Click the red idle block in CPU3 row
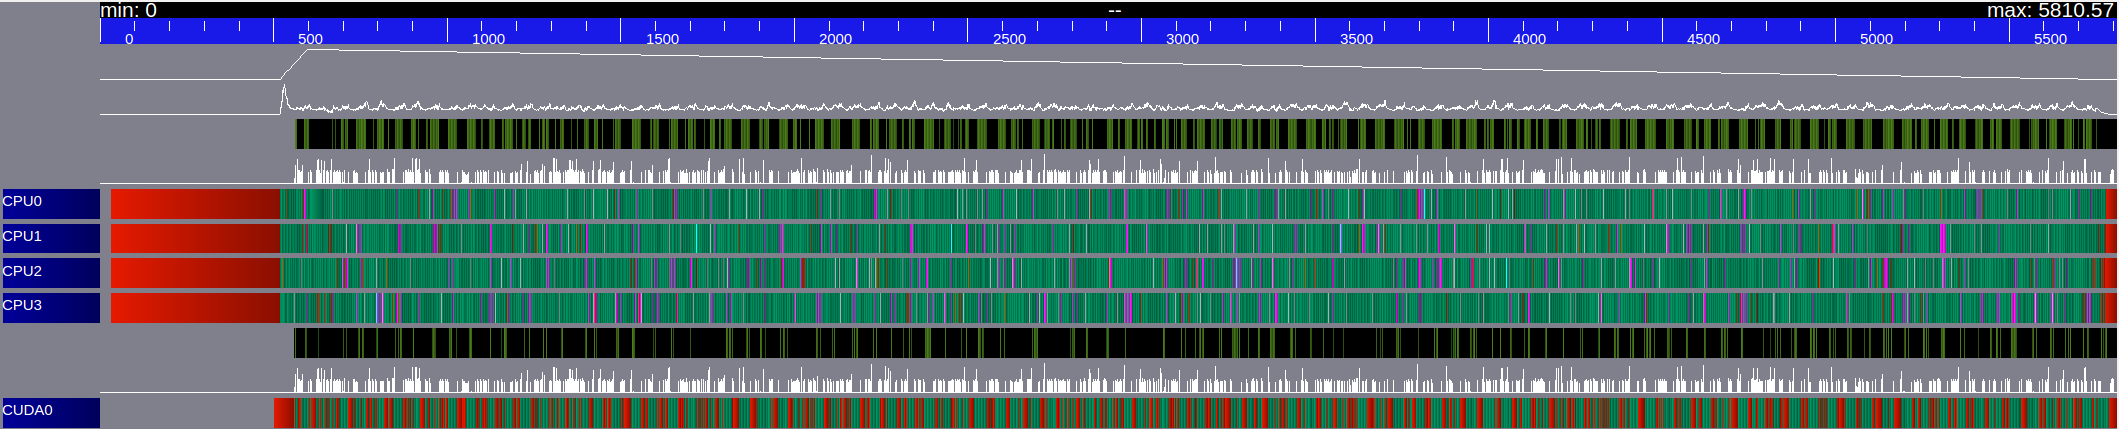The height and width of the screenshot is (429, 2119). click(195, 308)
